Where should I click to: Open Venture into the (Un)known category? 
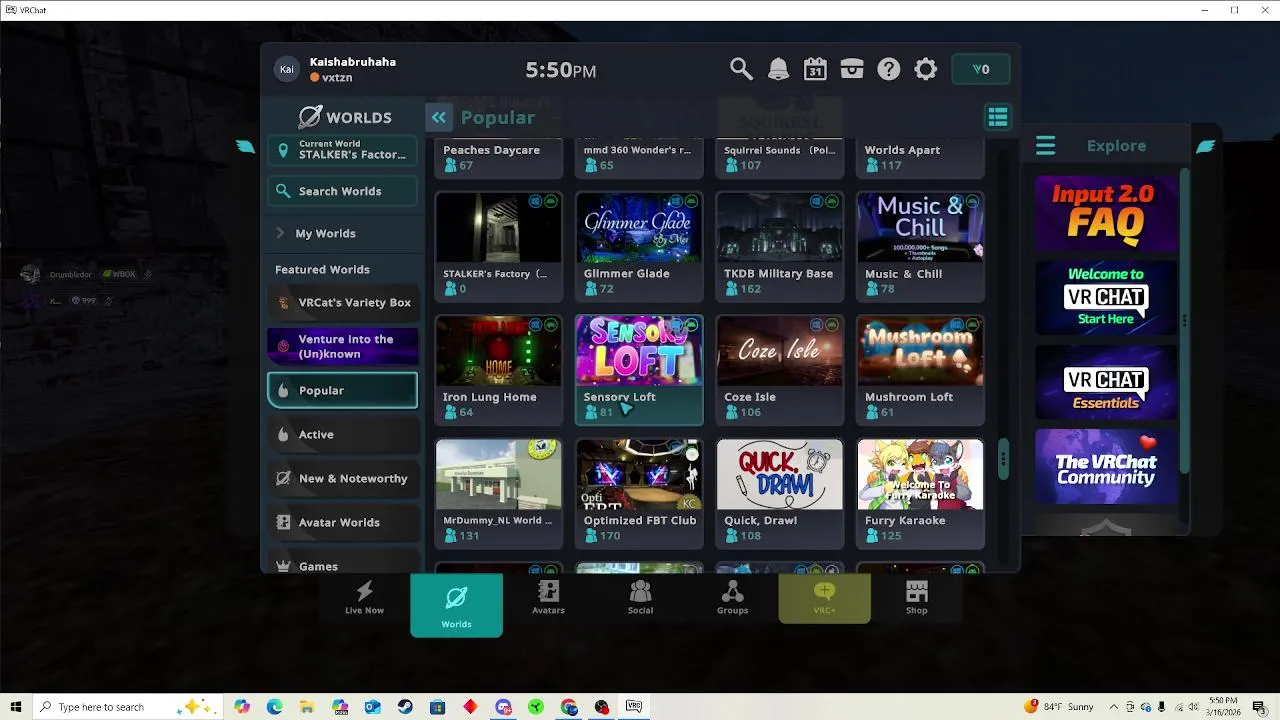click(343, 346)
